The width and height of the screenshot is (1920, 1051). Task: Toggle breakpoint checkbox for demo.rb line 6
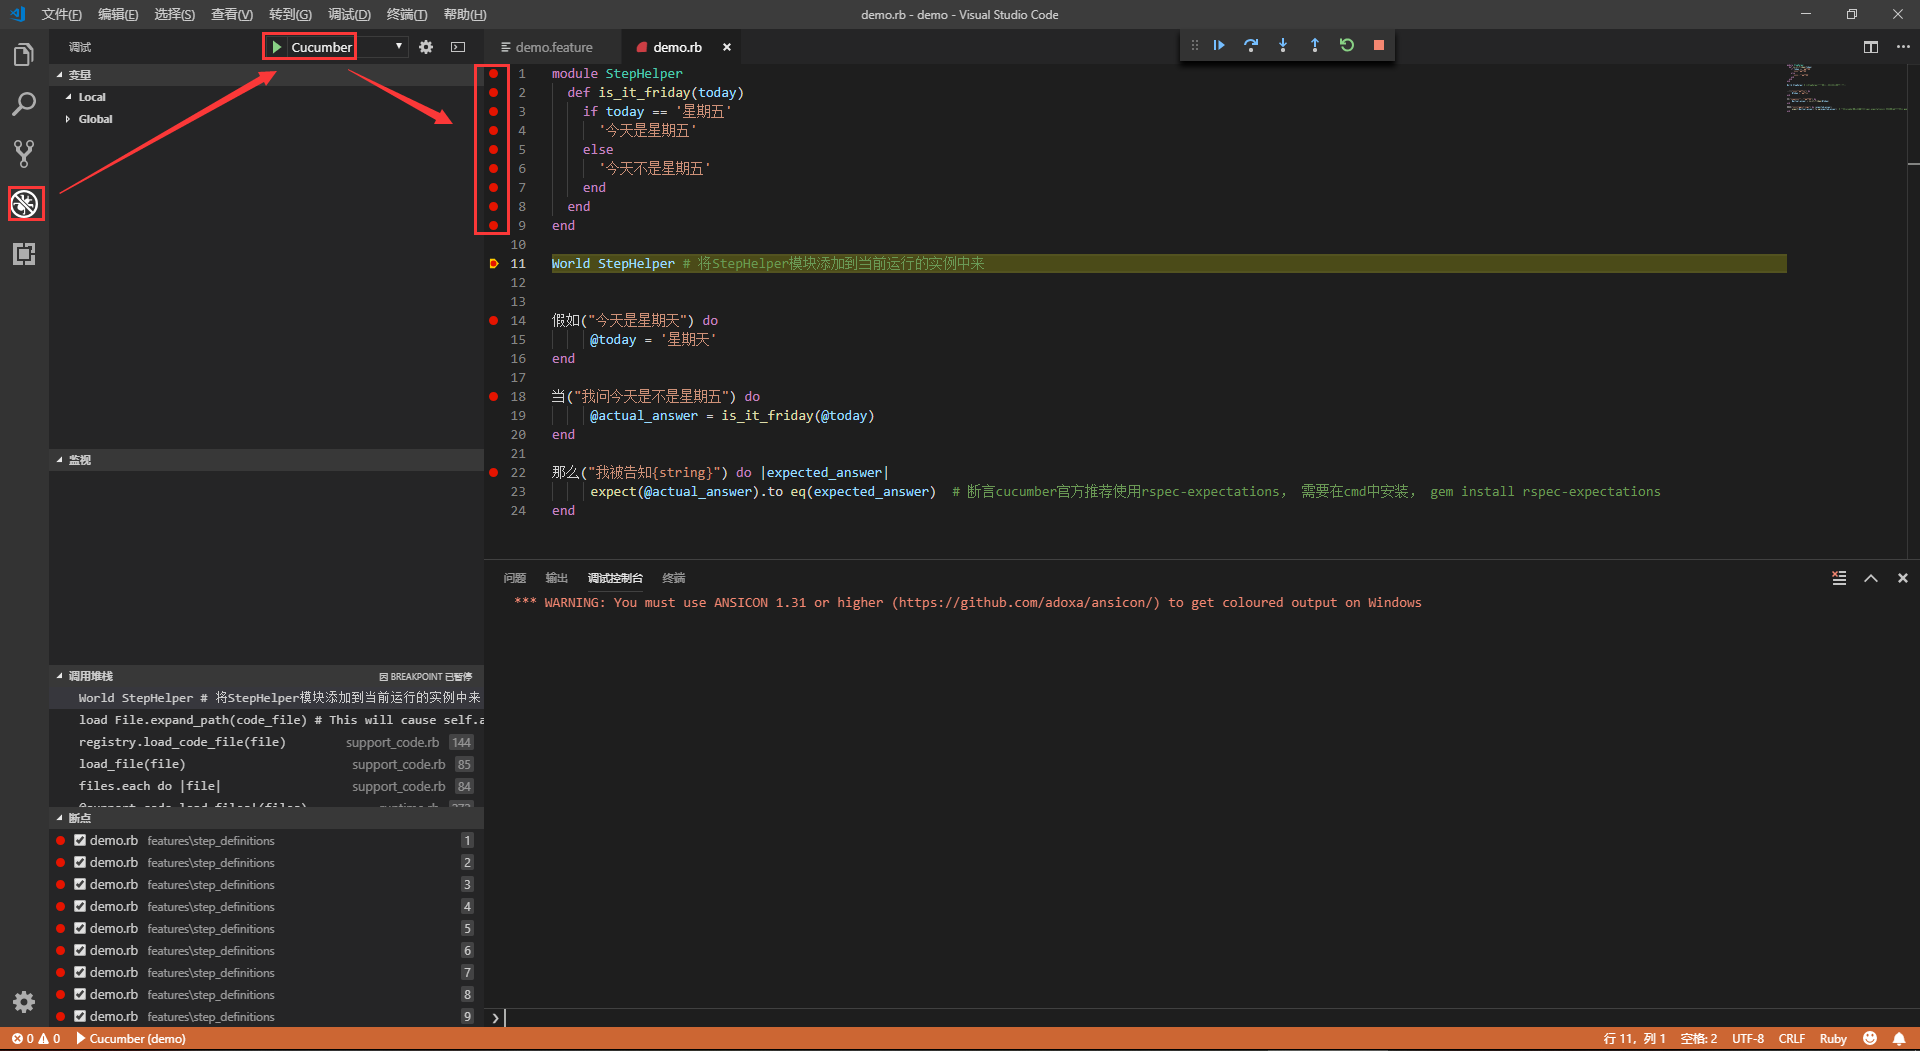click(80, 951)
